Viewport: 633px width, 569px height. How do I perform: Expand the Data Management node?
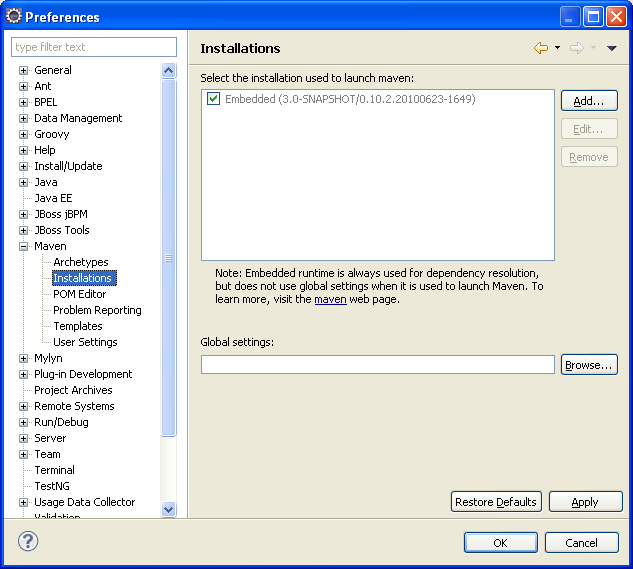[23, 118]
